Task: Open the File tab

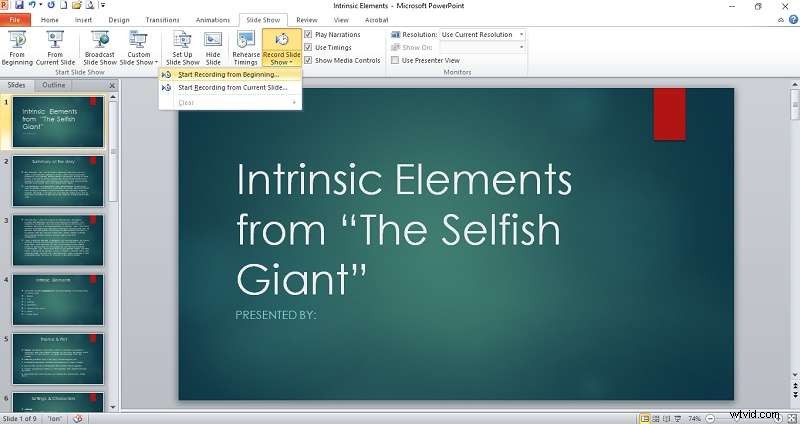Action: [x=15, y=20]
